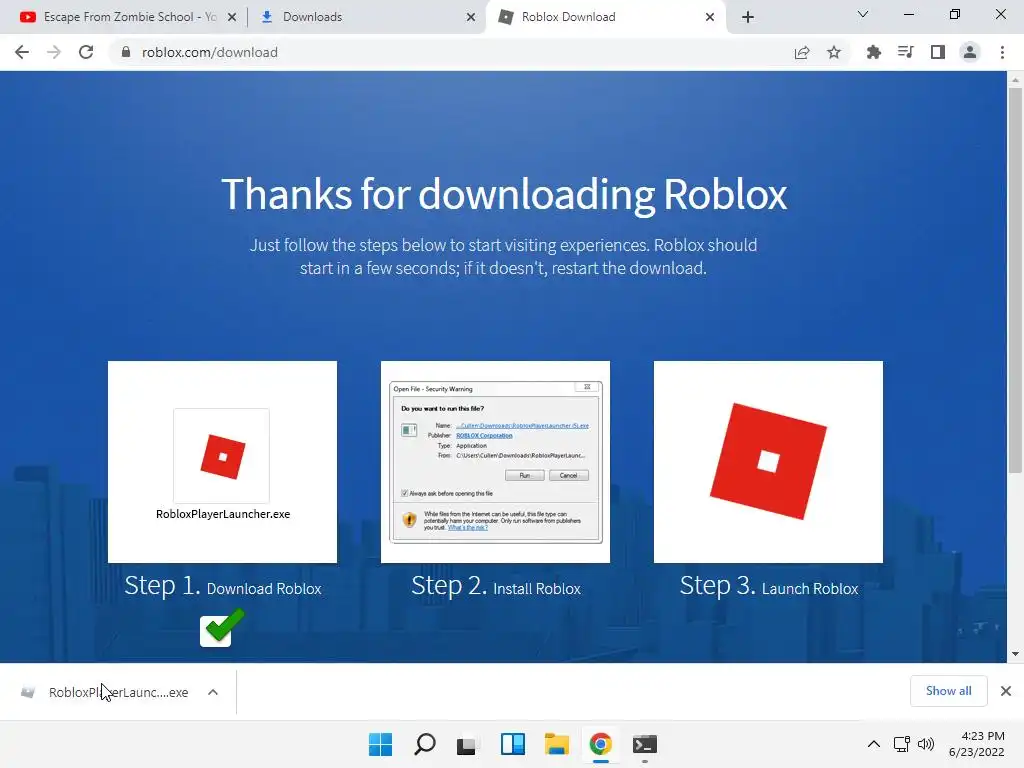The image size is (1024, 768).
Task: Expand download item options chevron
Action: [x=213, y=692]
